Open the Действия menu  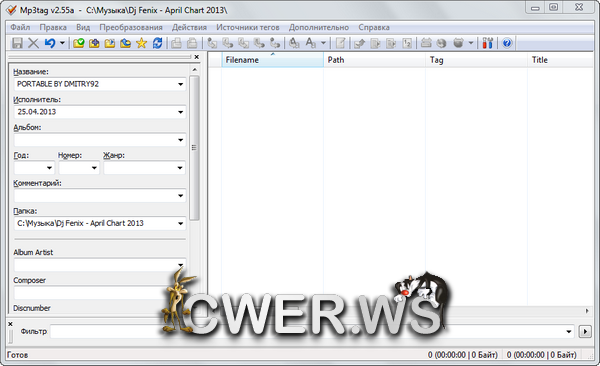click(x=189, y=27)
